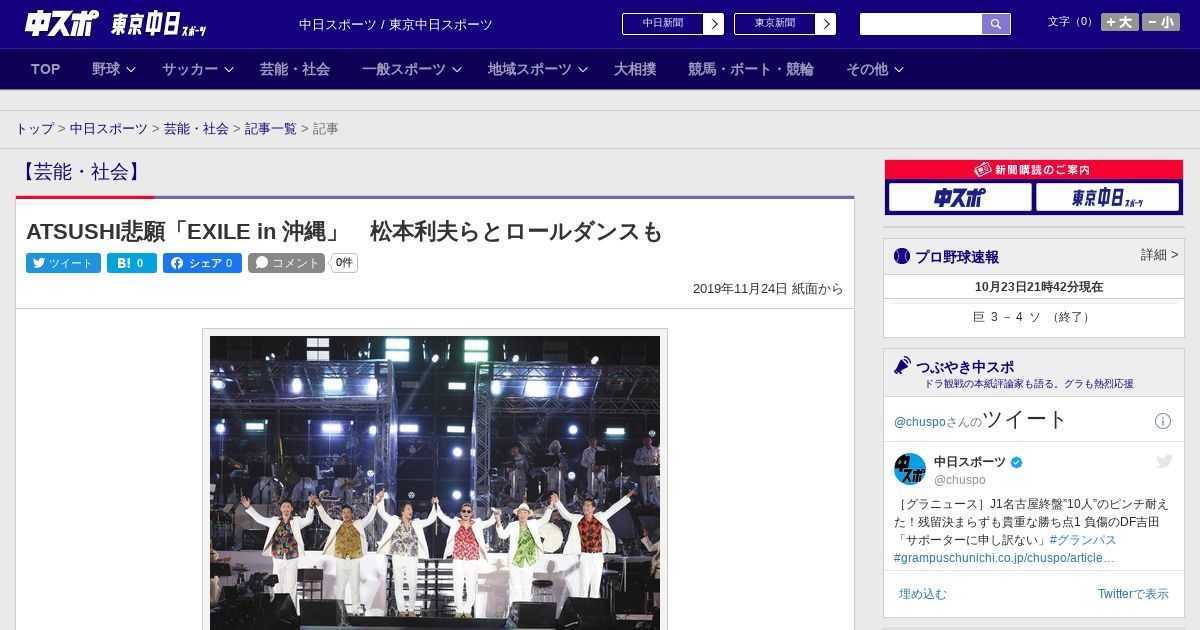Click the 【芸能・社会】 section heading
The height and width of the screenshot is (630, 1200).
81,172
